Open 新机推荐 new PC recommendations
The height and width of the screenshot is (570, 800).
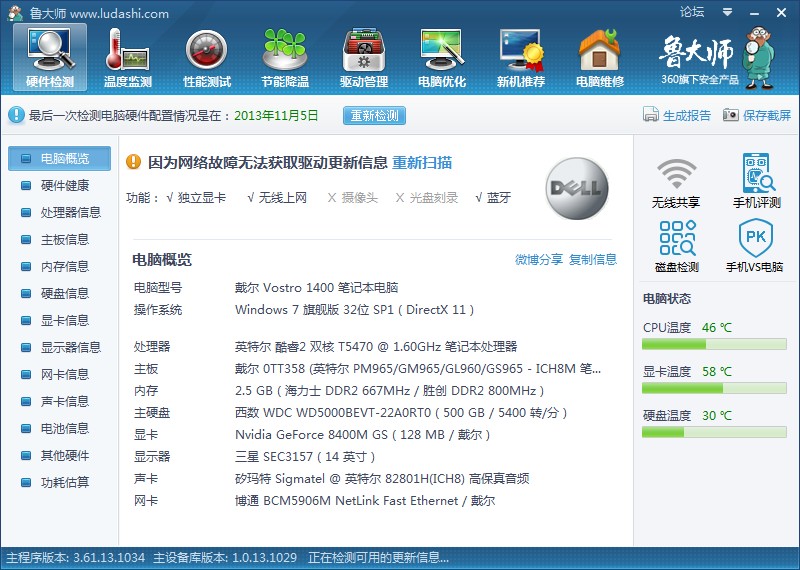click(520, 57)
